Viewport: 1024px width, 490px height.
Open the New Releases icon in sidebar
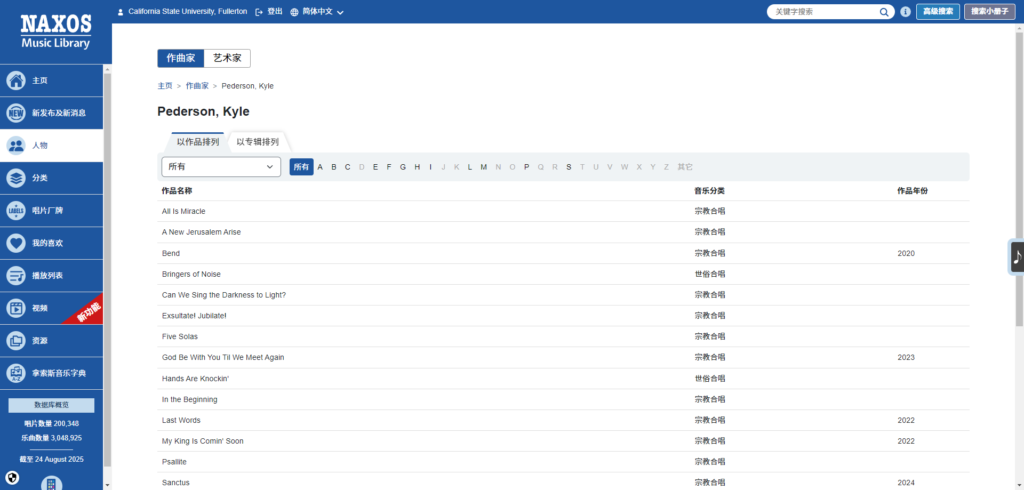click(x=16, y=113)
